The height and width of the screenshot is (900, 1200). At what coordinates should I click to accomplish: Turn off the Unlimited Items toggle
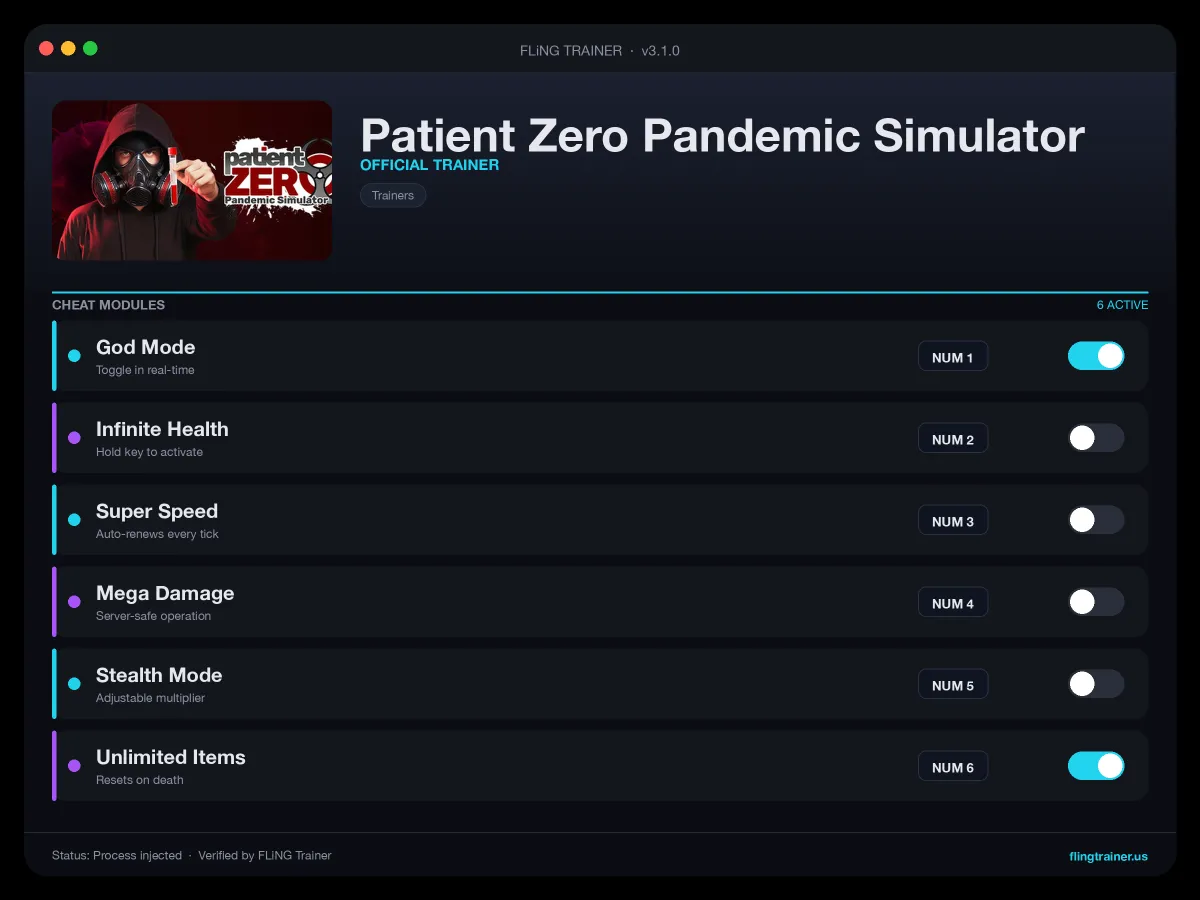(1096, 766)
